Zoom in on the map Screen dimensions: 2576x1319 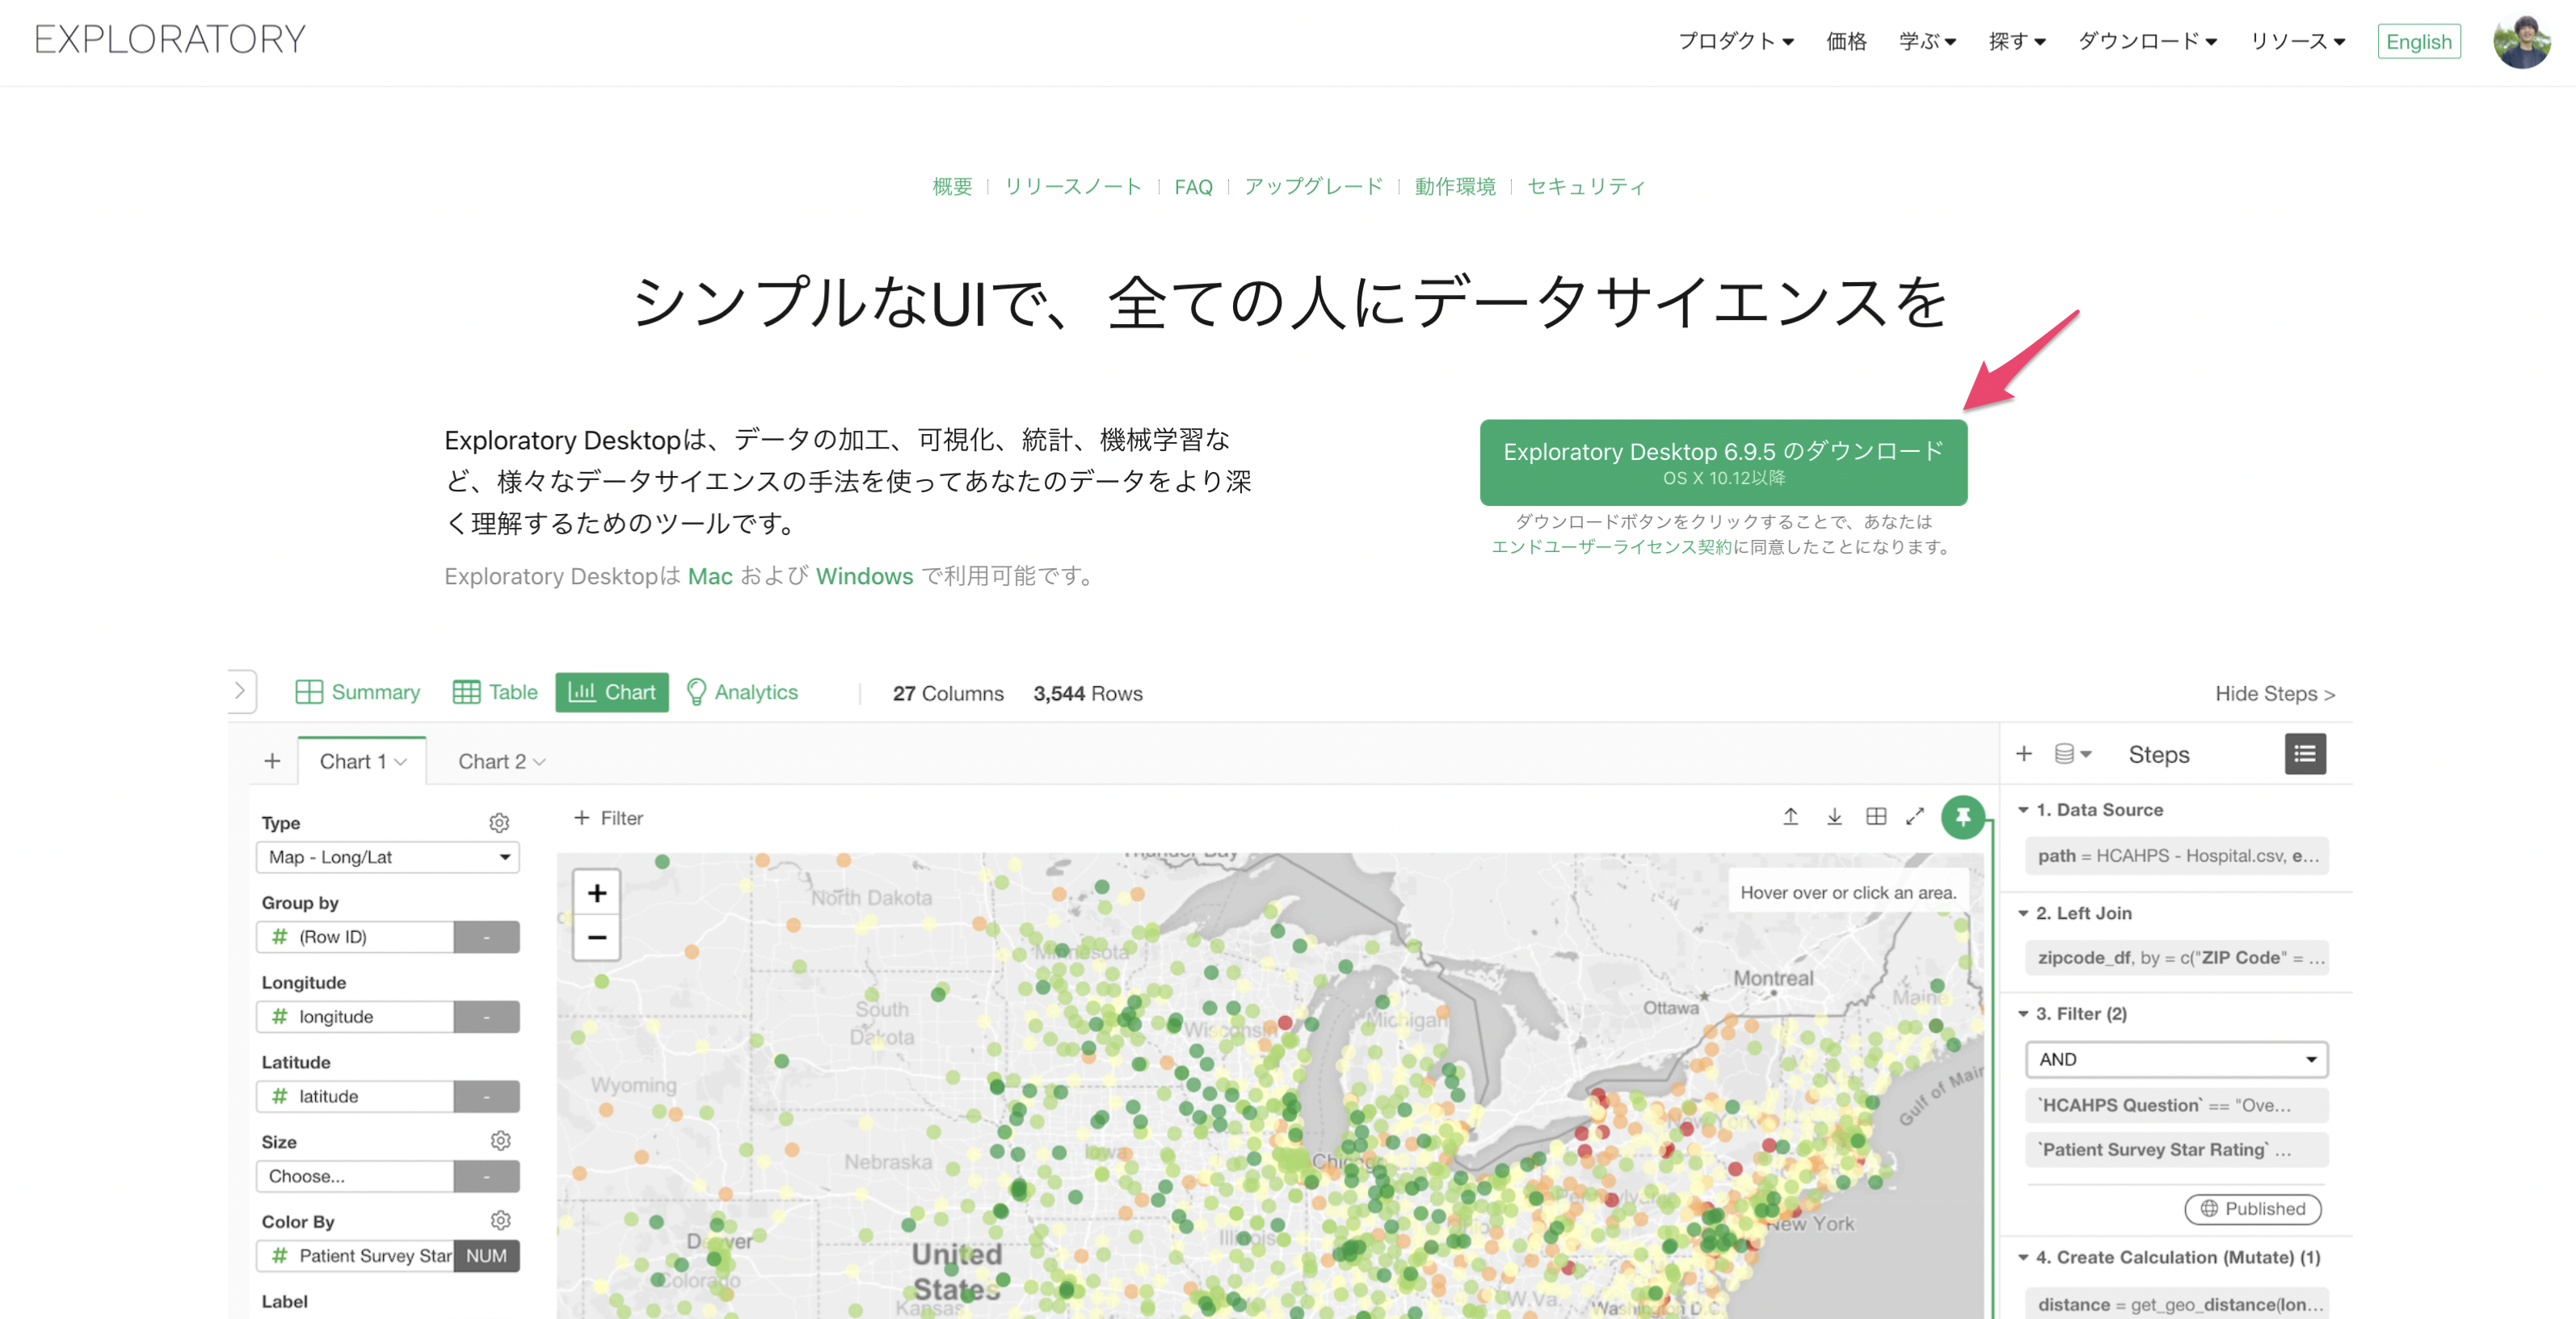coord(597,893)
